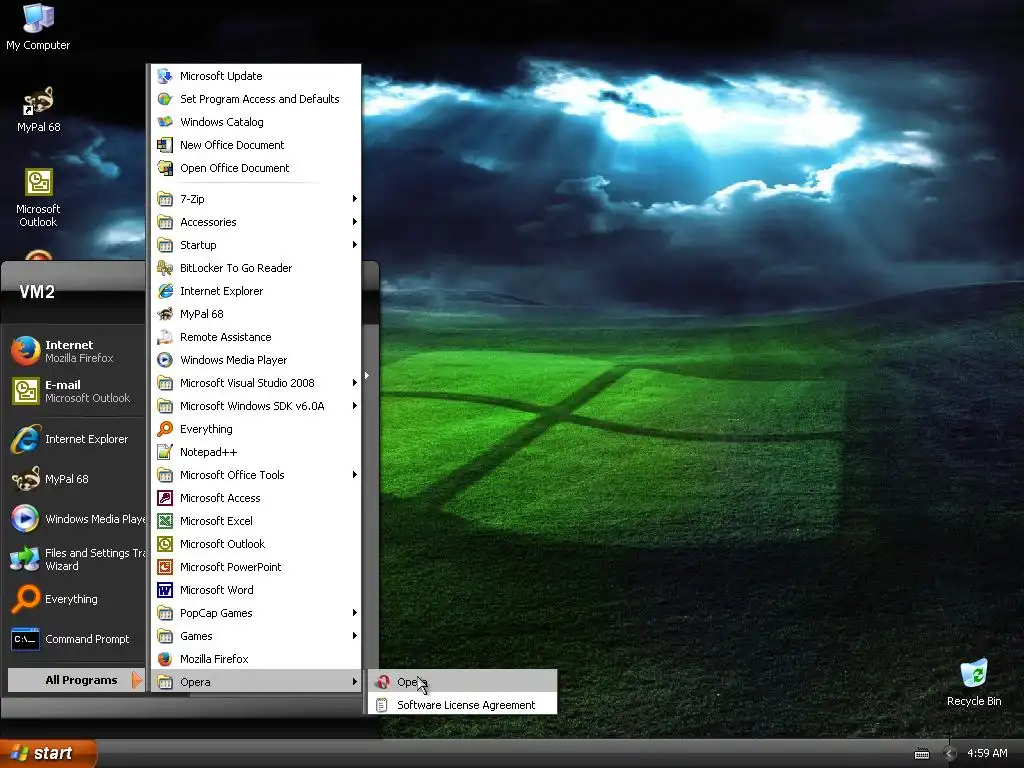Viewport: 1024px width, 768px height.
Task: Expand Microsoft Windows SDK v6.0A submenu arrow
Action: (x=355, y=406)
